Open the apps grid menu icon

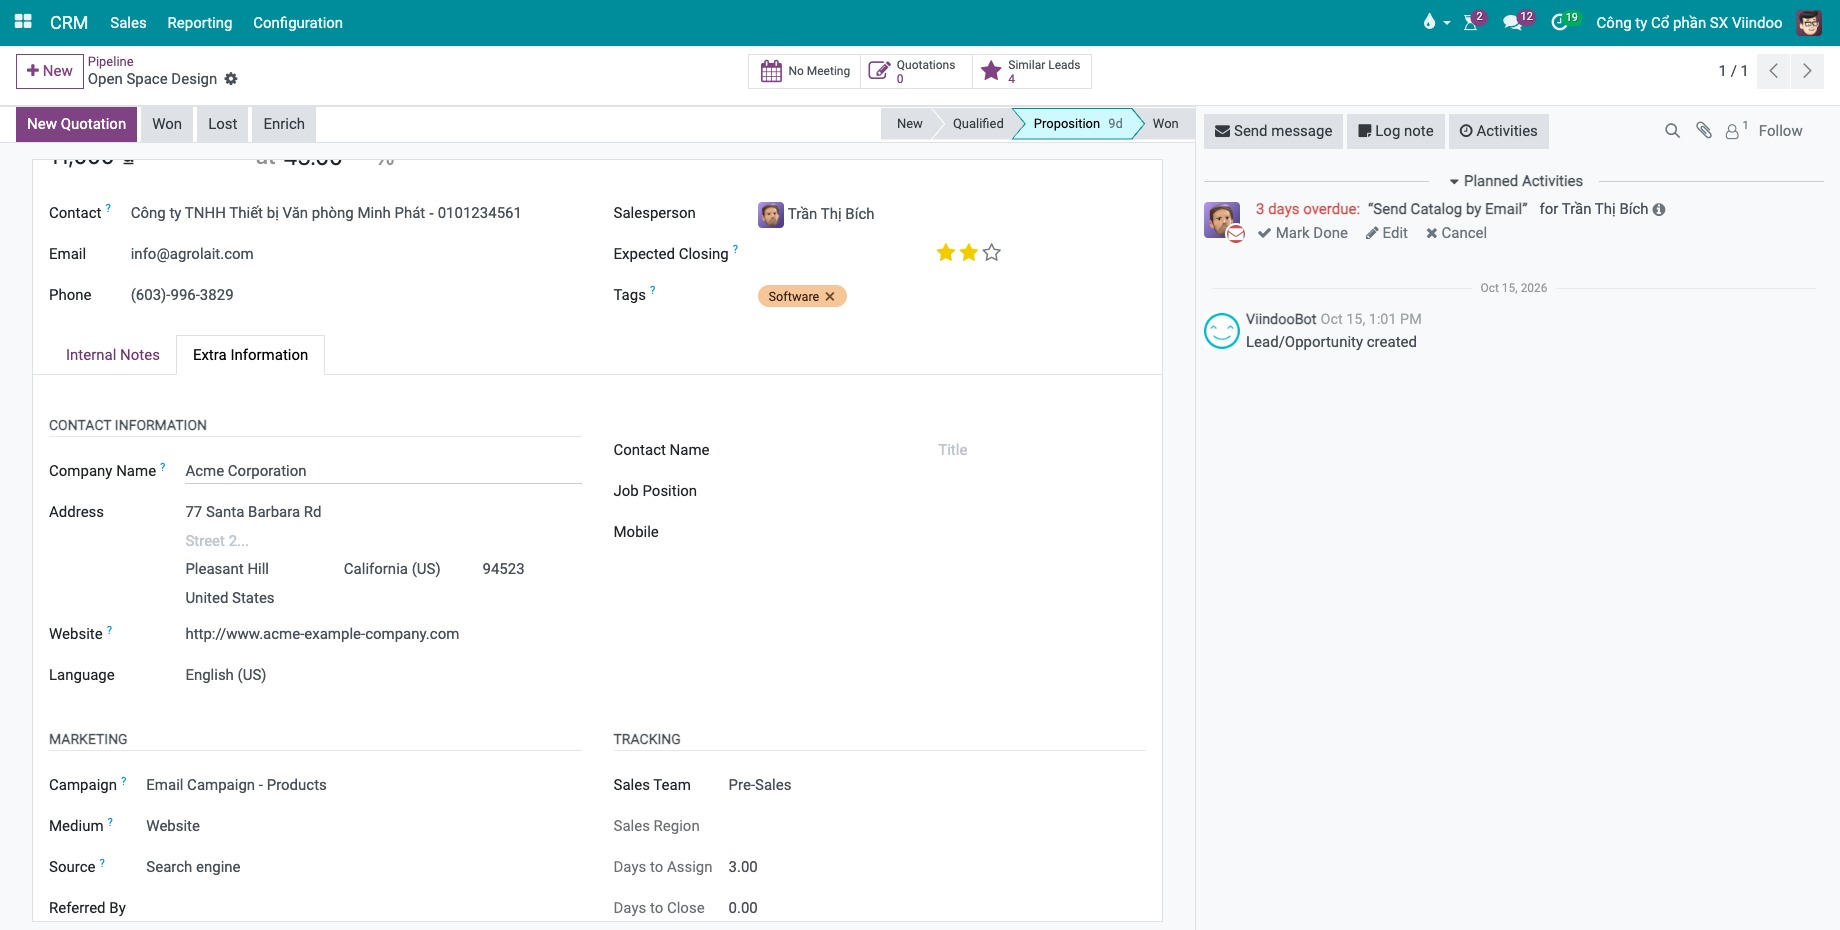point(23,22)
